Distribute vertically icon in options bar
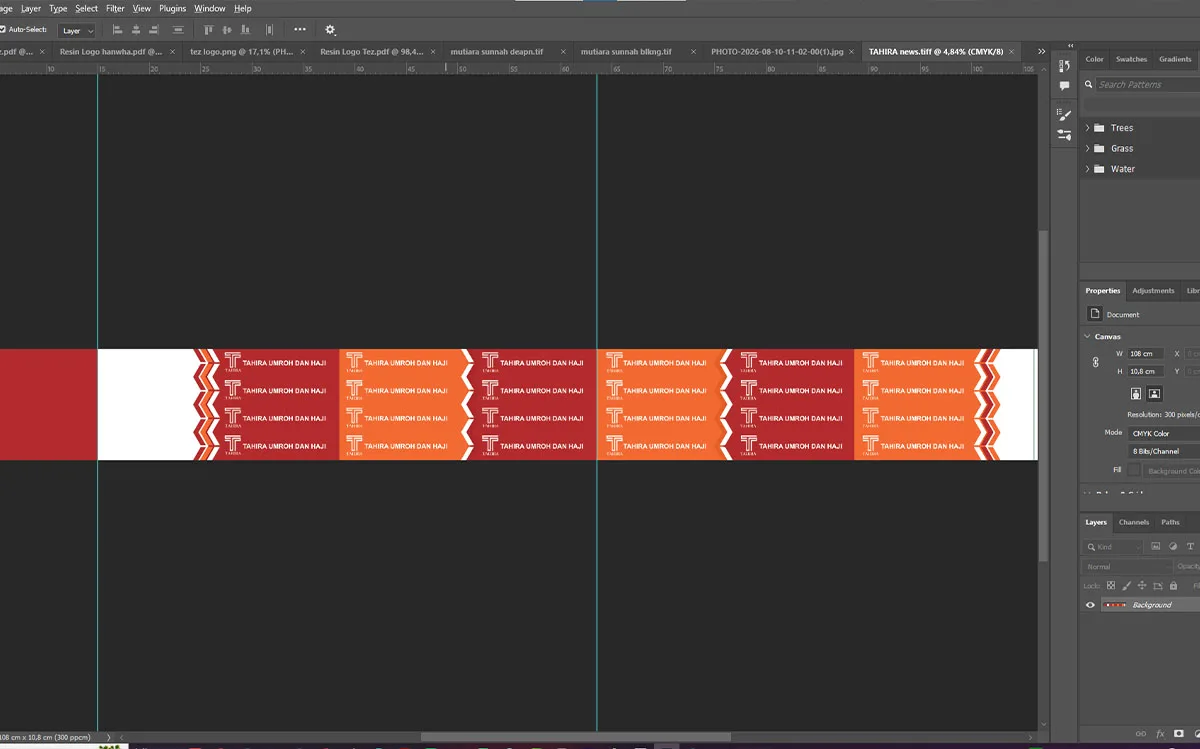Viewport: 1200px width, 749px height. pos(178,30)
